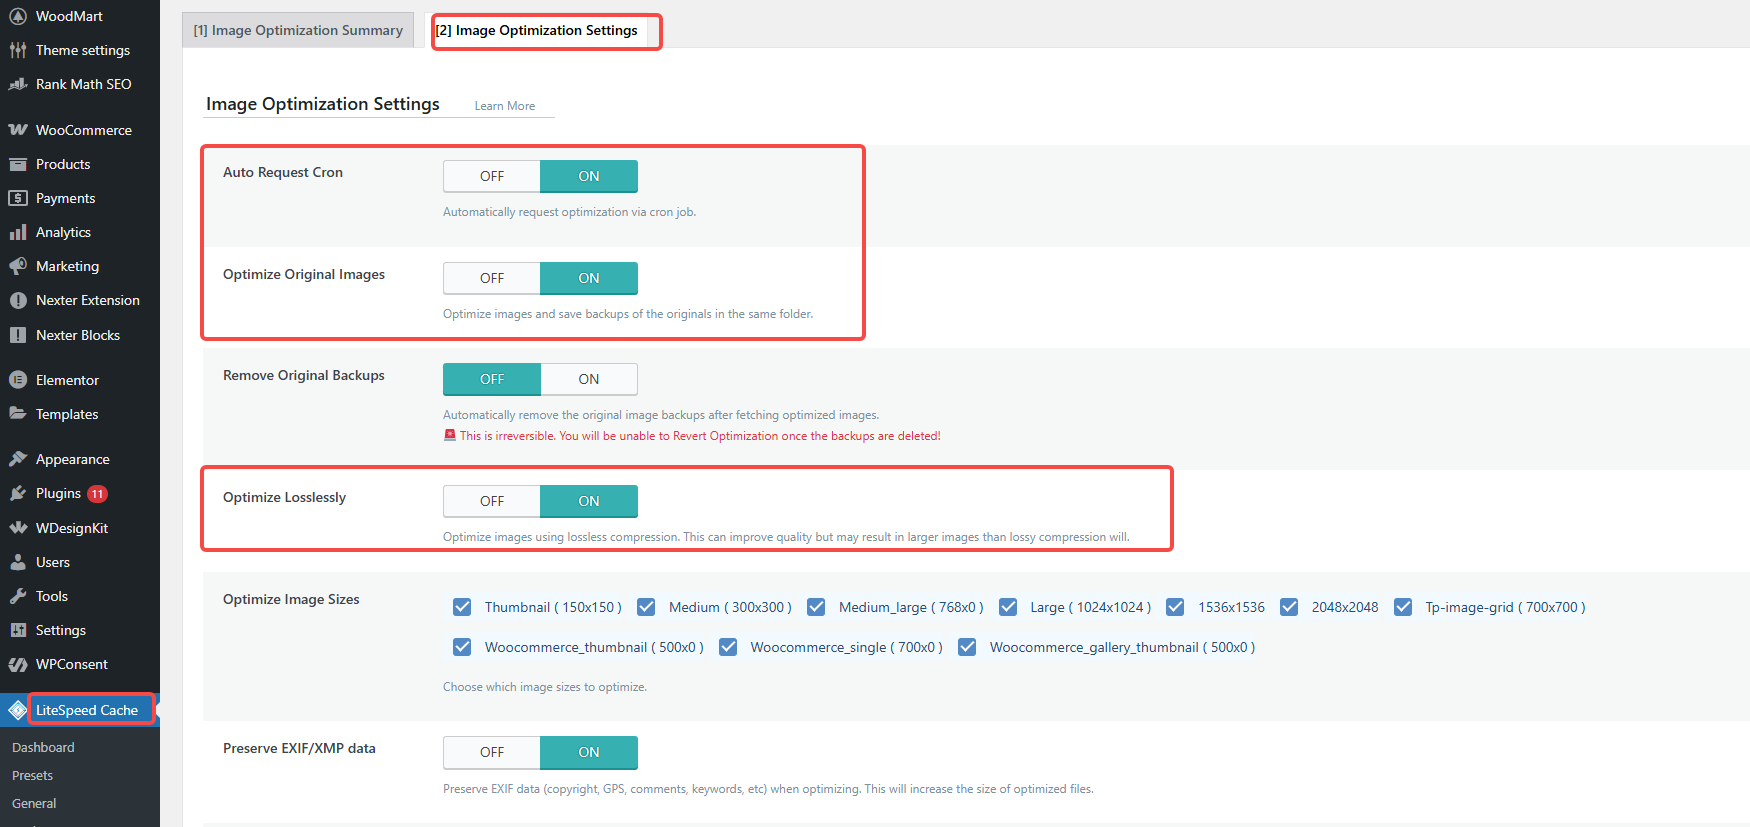Turn Optimize Losslessly OFF

[492, 501]
